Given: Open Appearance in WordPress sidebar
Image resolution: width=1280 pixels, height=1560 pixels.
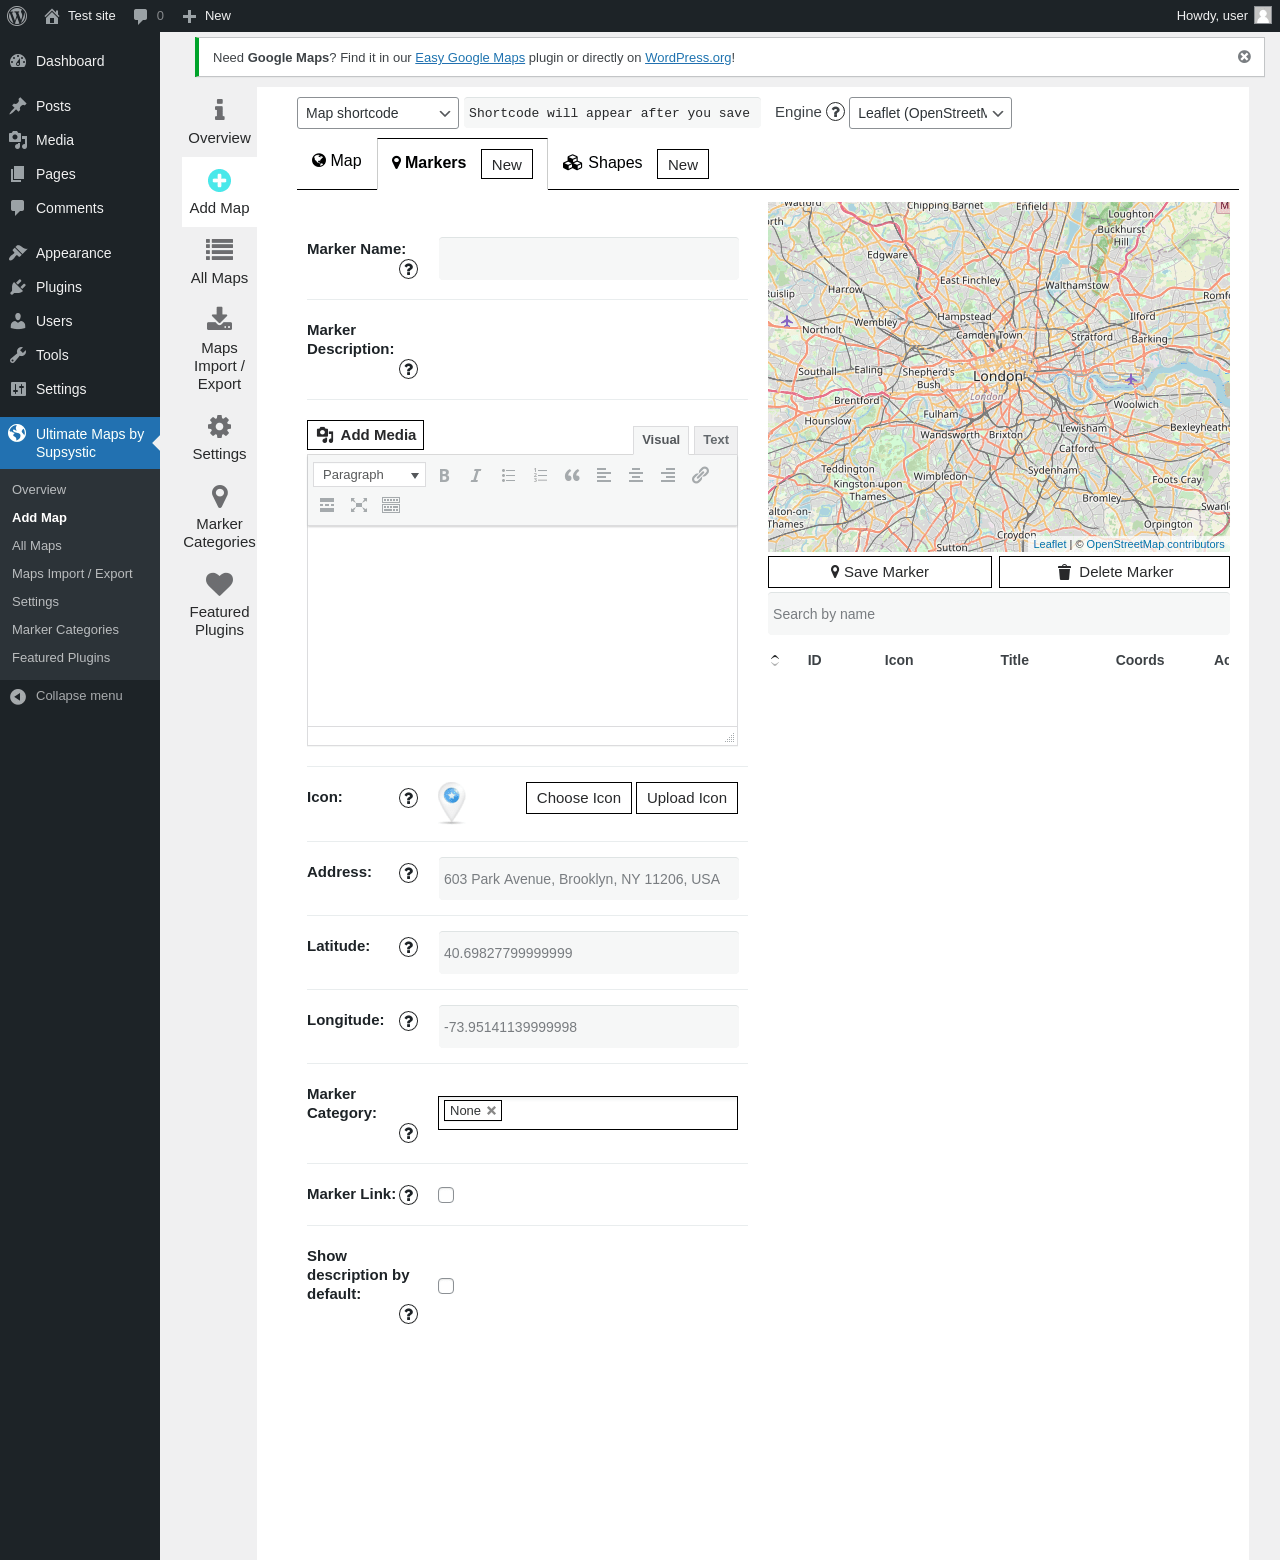Looking at the screenshot, I should tap(80, 253).
